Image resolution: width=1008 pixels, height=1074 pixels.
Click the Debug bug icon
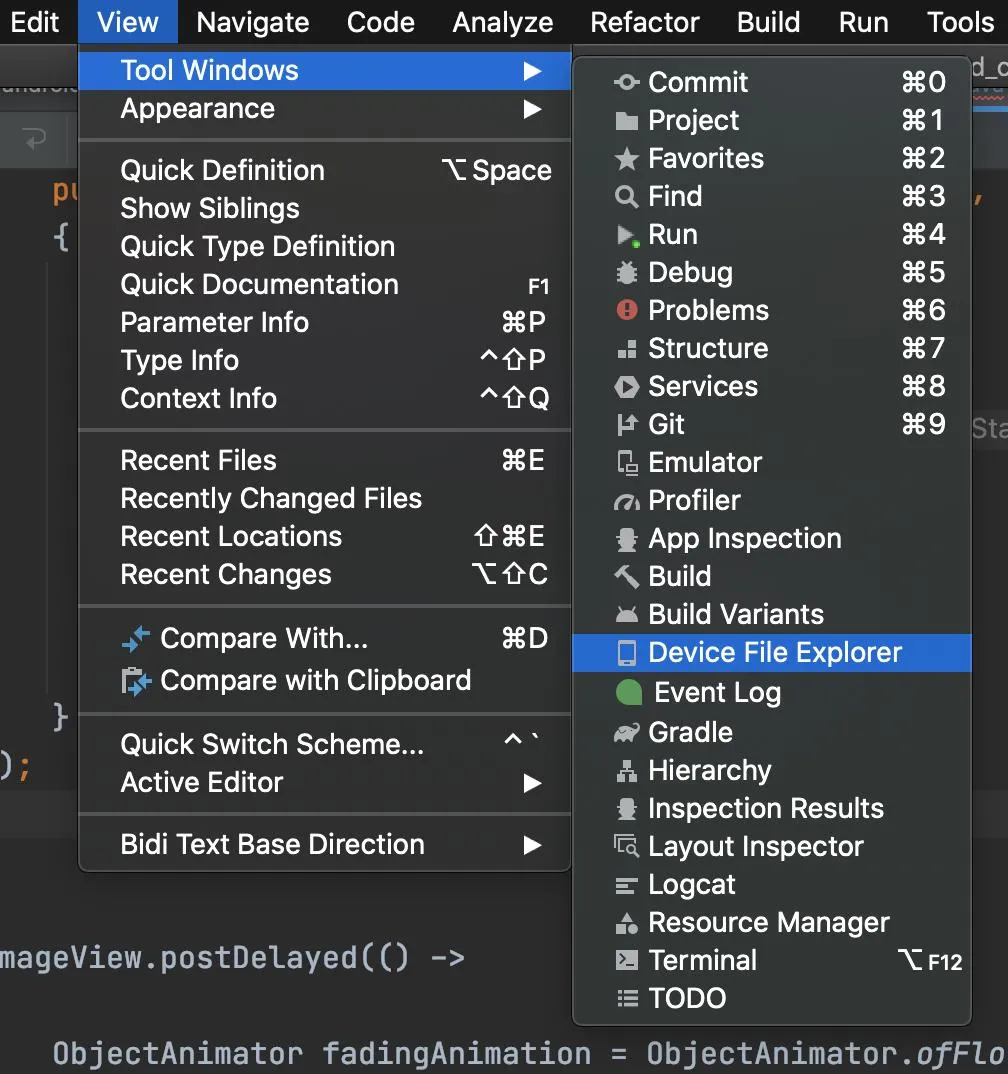[x=627, y=273]
